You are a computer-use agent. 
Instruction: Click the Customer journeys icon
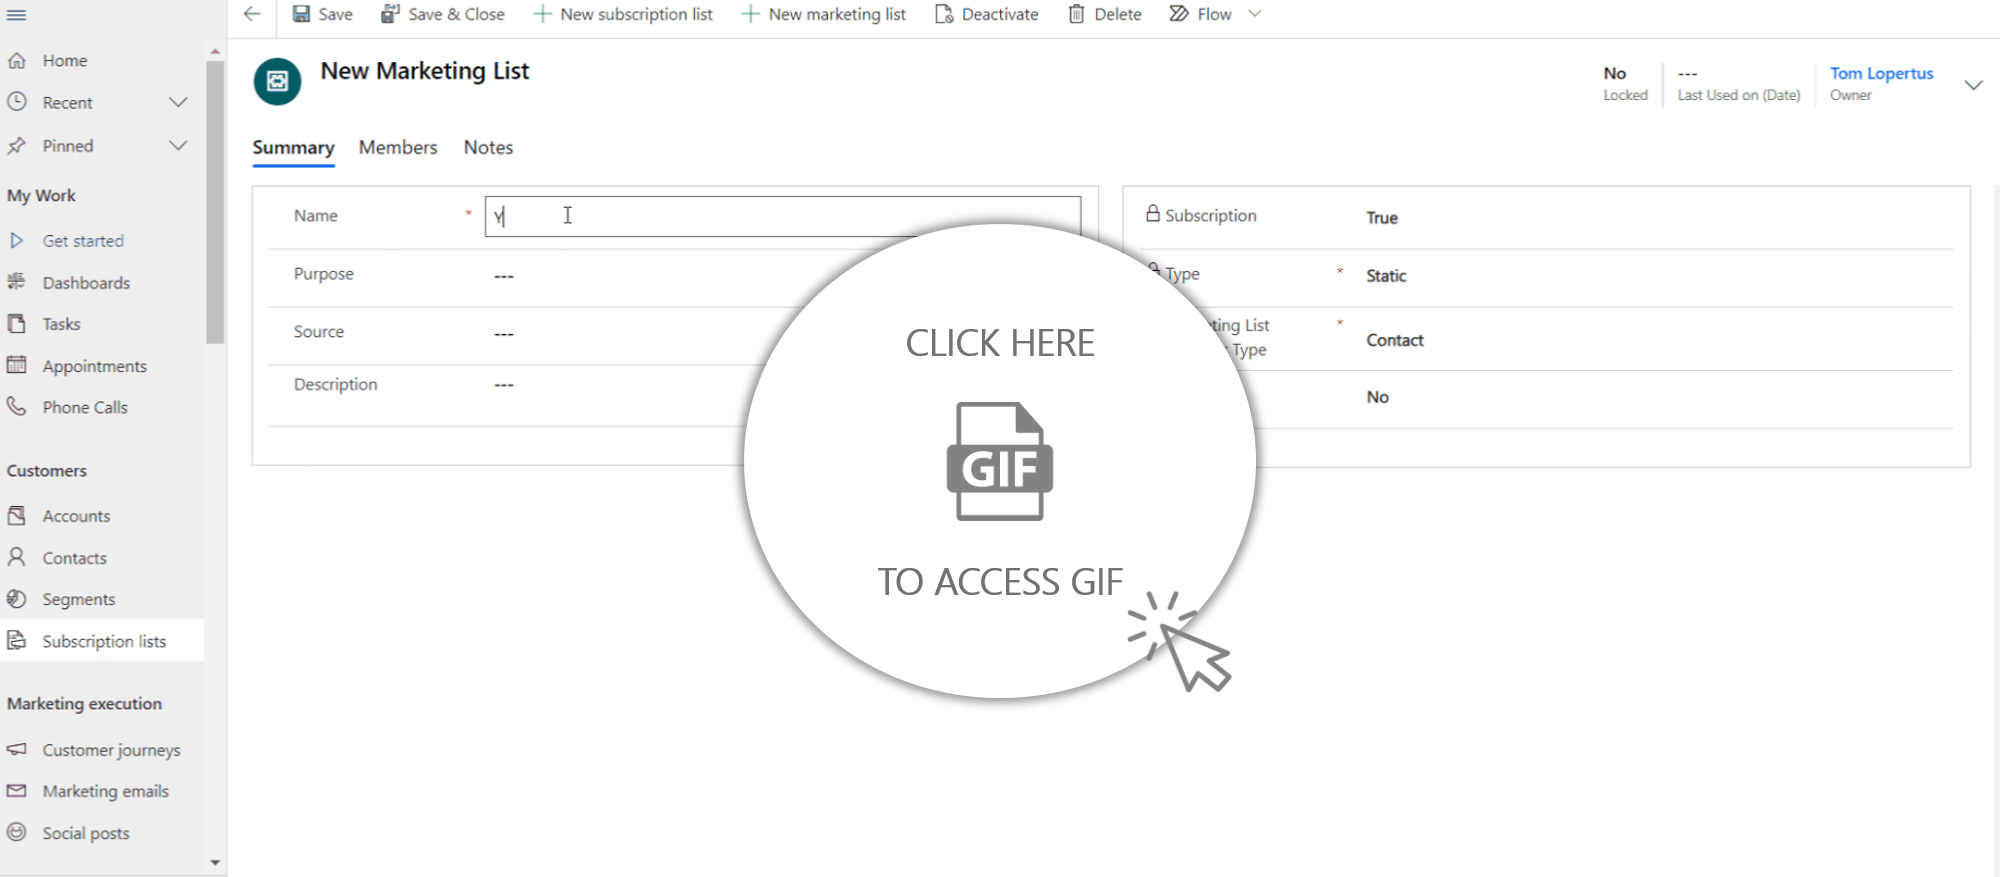(16, 749)
